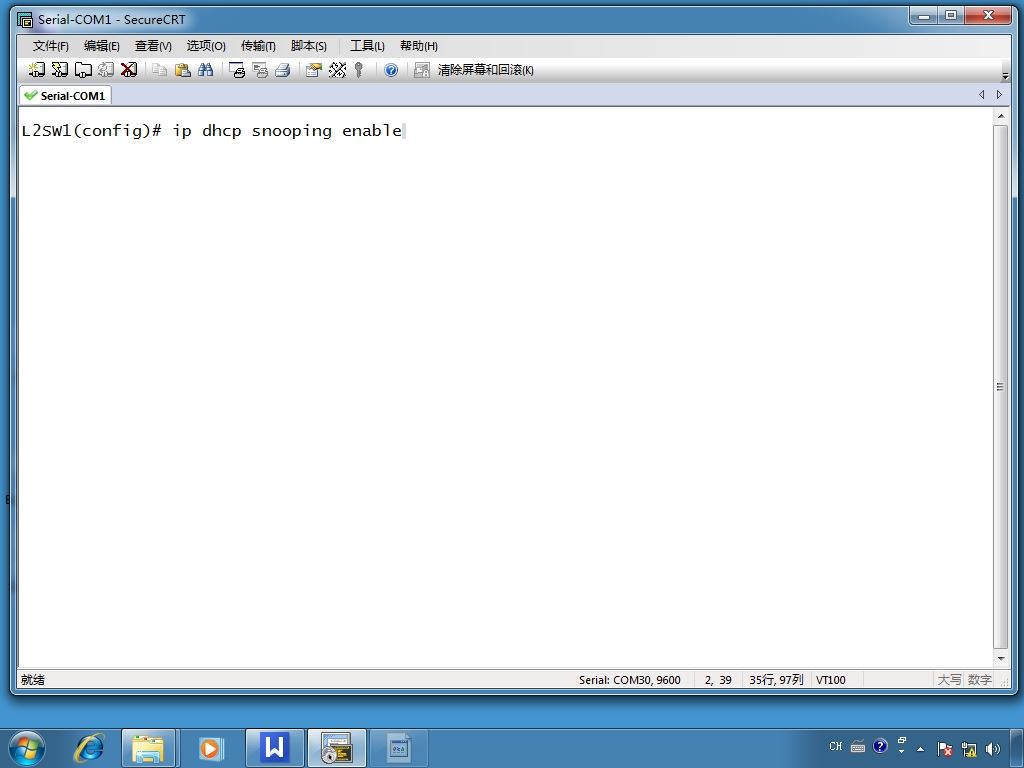Open the 文件(F) menu
This screenshot has width=1024, height=768.
click(x=50, y=46)
